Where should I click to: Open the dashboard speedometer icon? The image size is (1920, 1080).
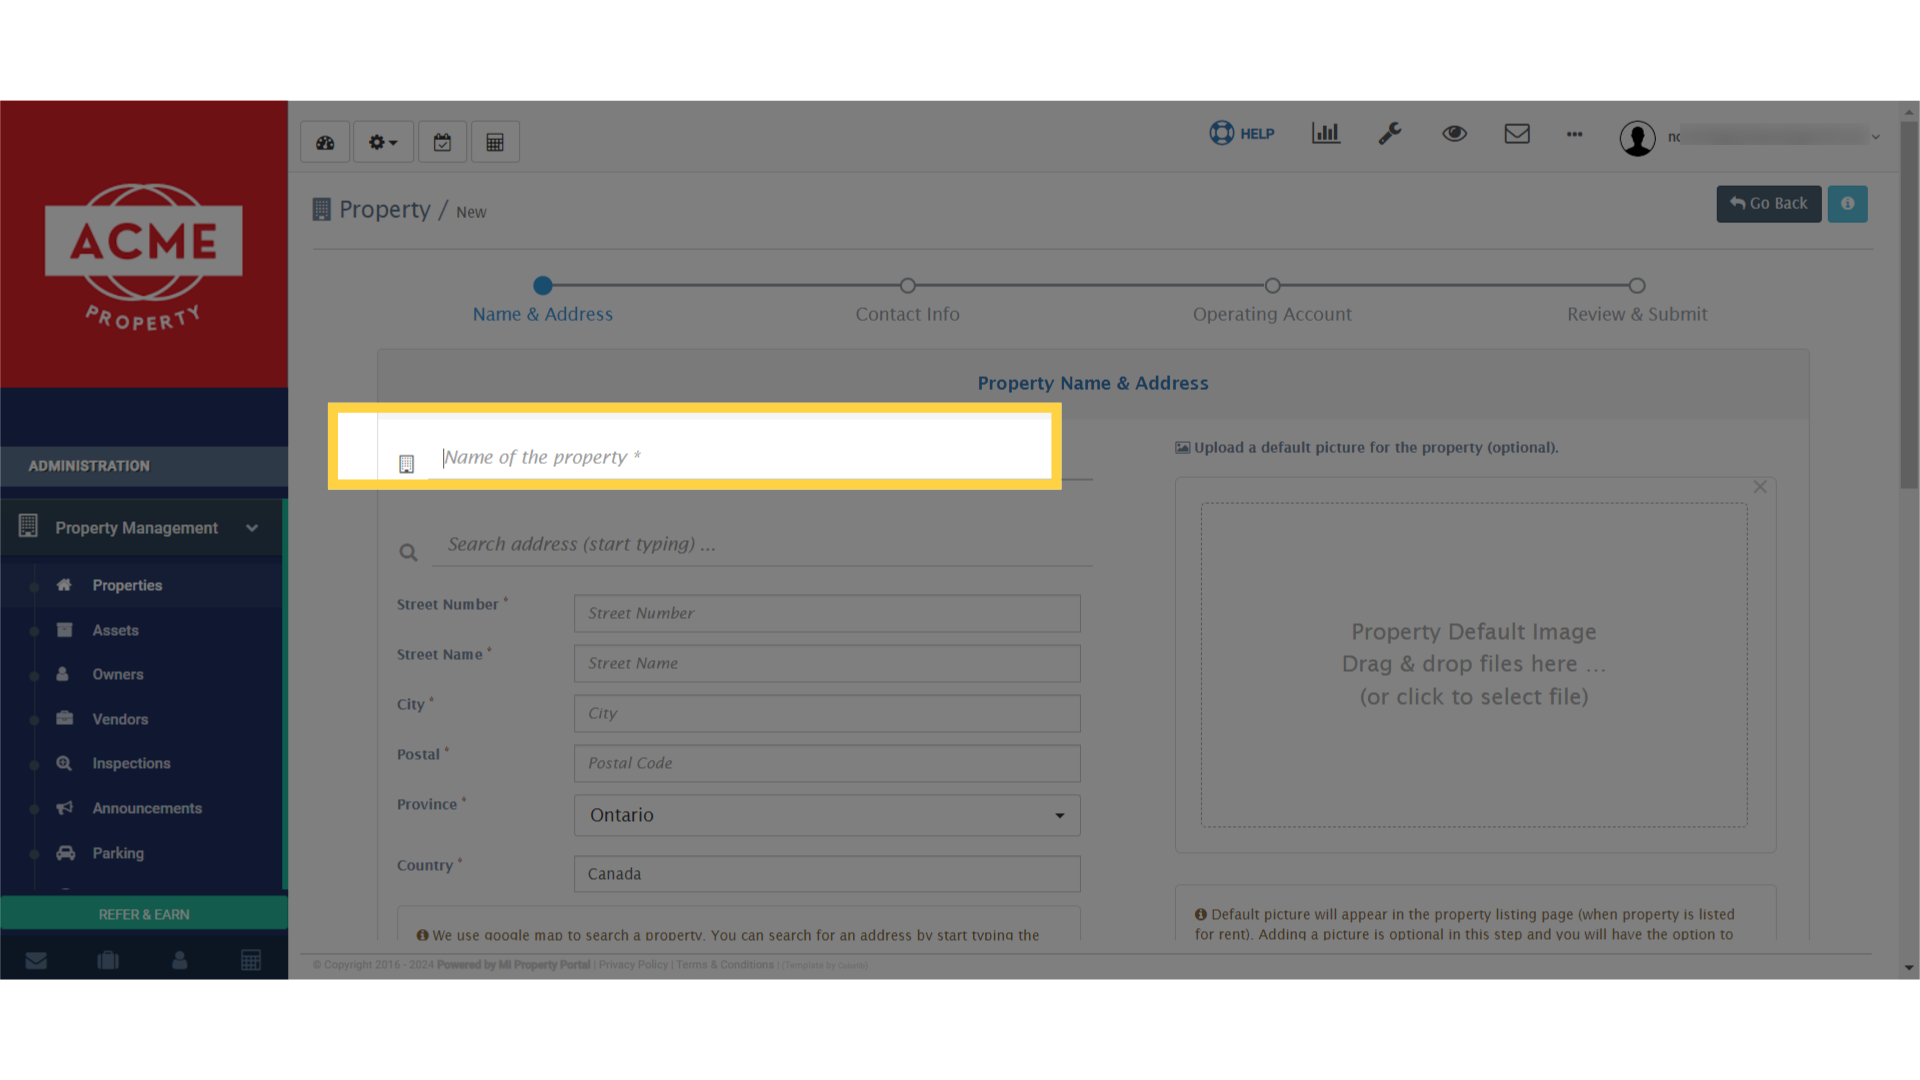coord(324,141)
